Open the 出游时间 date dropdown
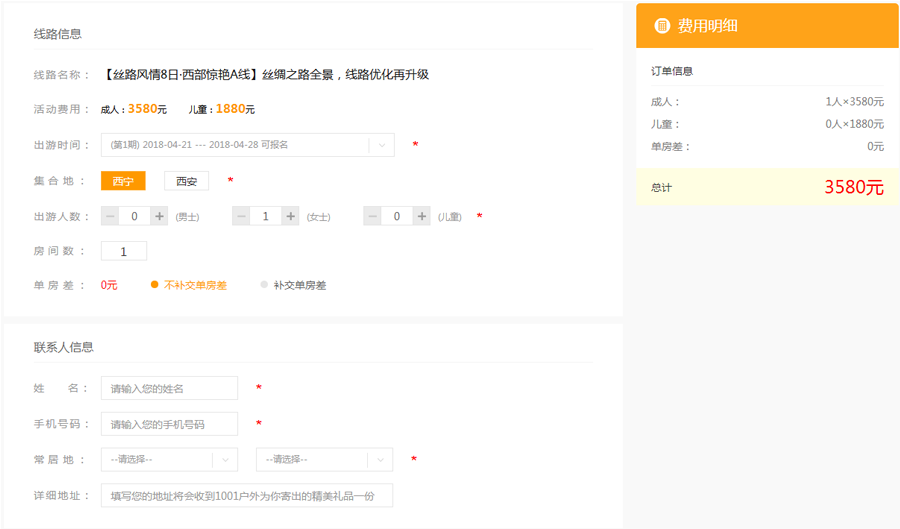 [248, 145]
